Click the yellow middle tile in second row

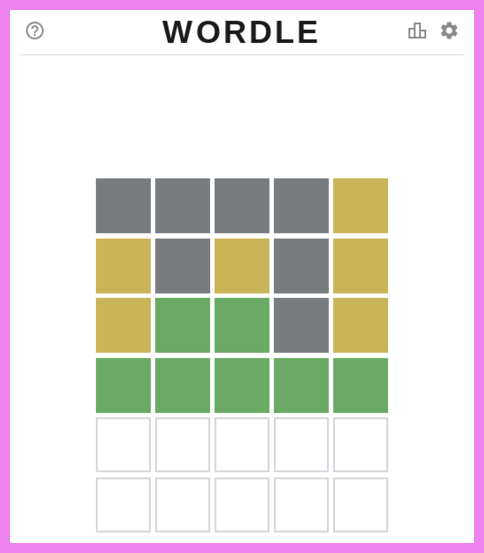pyautogui.click(x=242, y=266)
